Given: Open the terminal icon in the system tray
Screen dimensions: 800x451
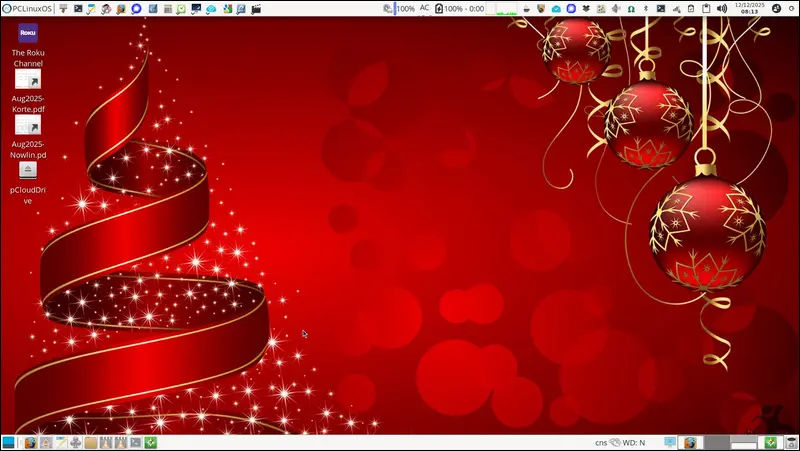Looking at the screenshot, I should (661, 9).
